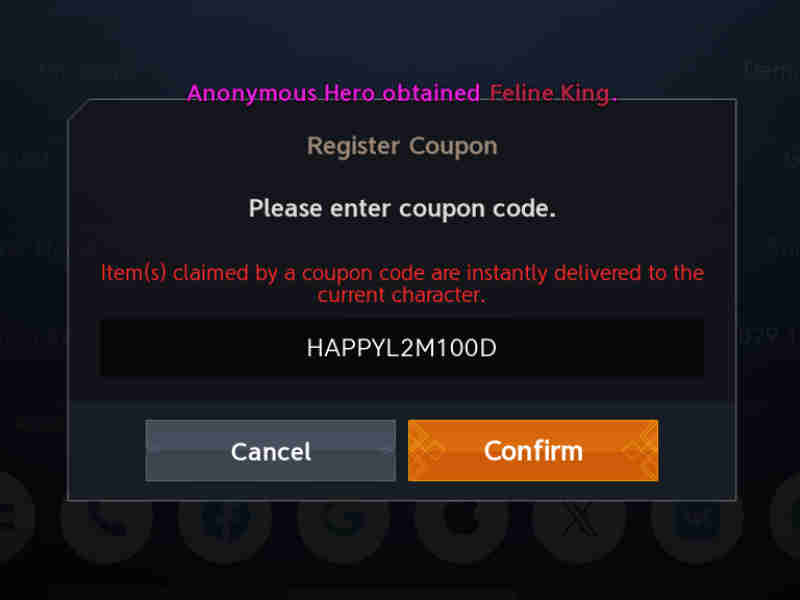Select the dimmed Apple login icon
Image resolution: width=800 pixels, height=600 pixels.
coord(462,518)
